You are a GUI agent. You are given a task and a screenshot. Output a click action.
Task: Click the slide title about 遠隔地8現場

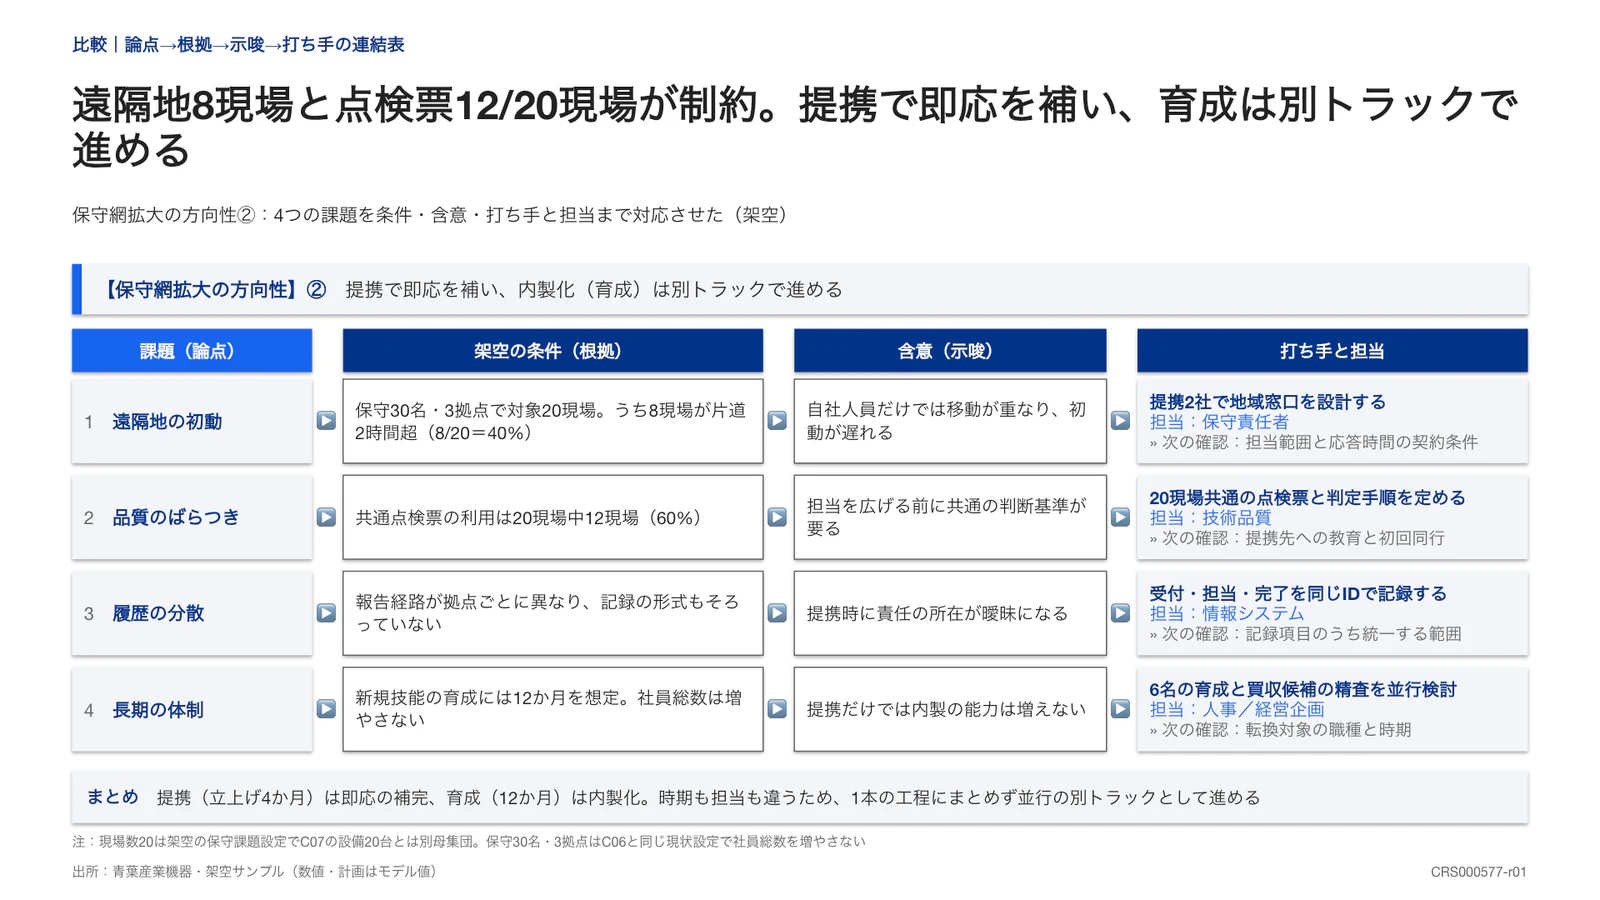[x=795, y=127]
